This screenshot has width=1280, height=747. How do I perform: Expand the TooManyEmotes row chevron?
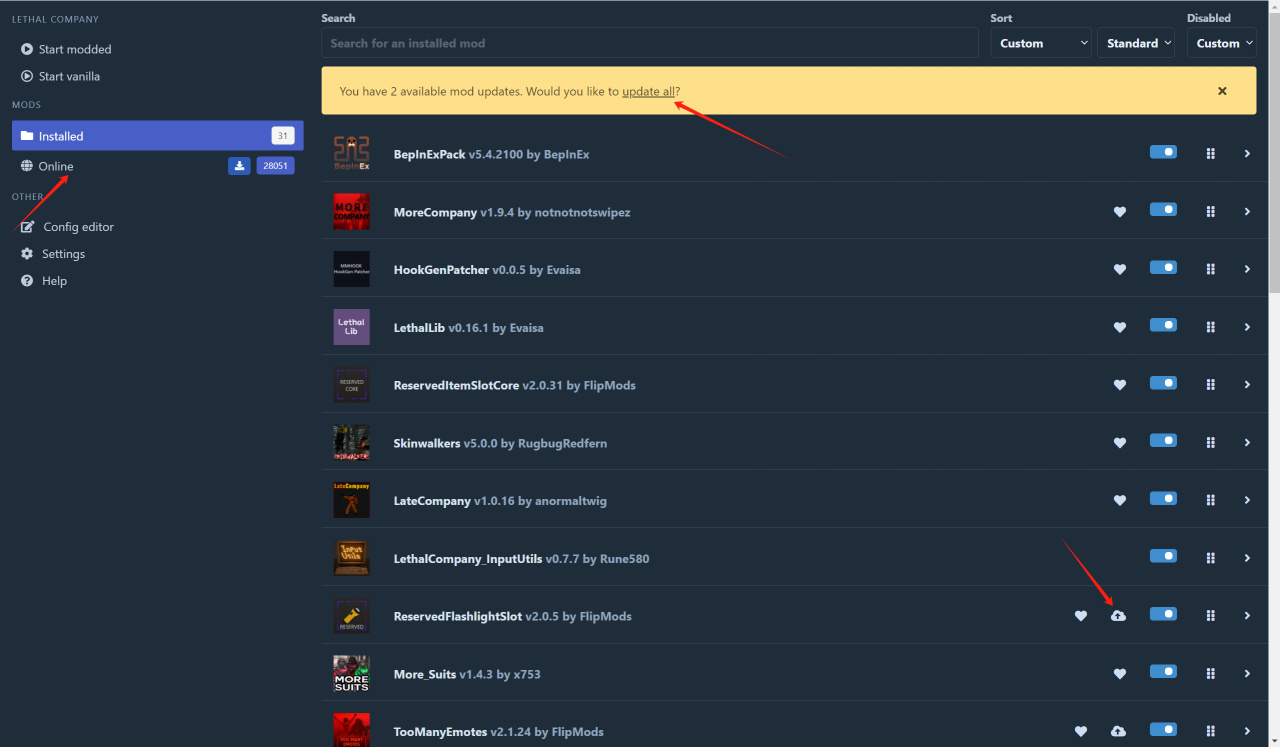1247,731
